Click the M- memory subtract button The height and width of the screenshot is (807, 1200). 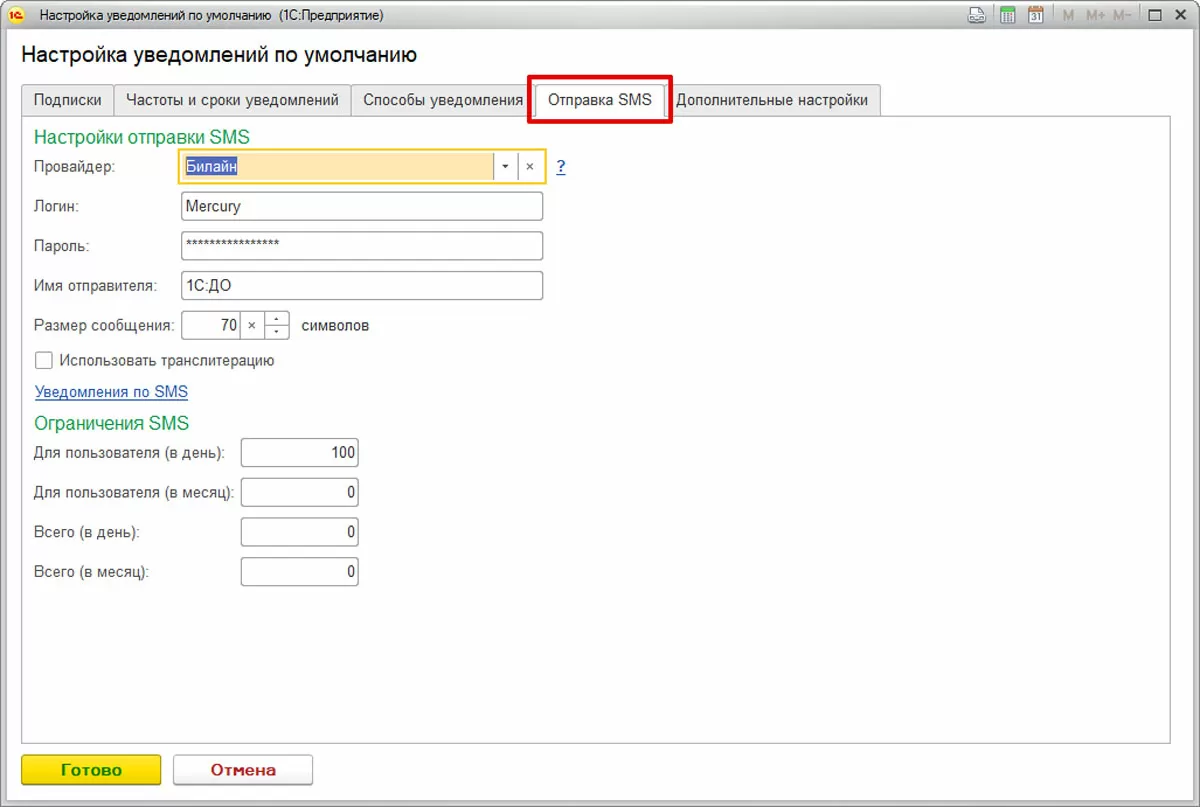(1122, 16)
